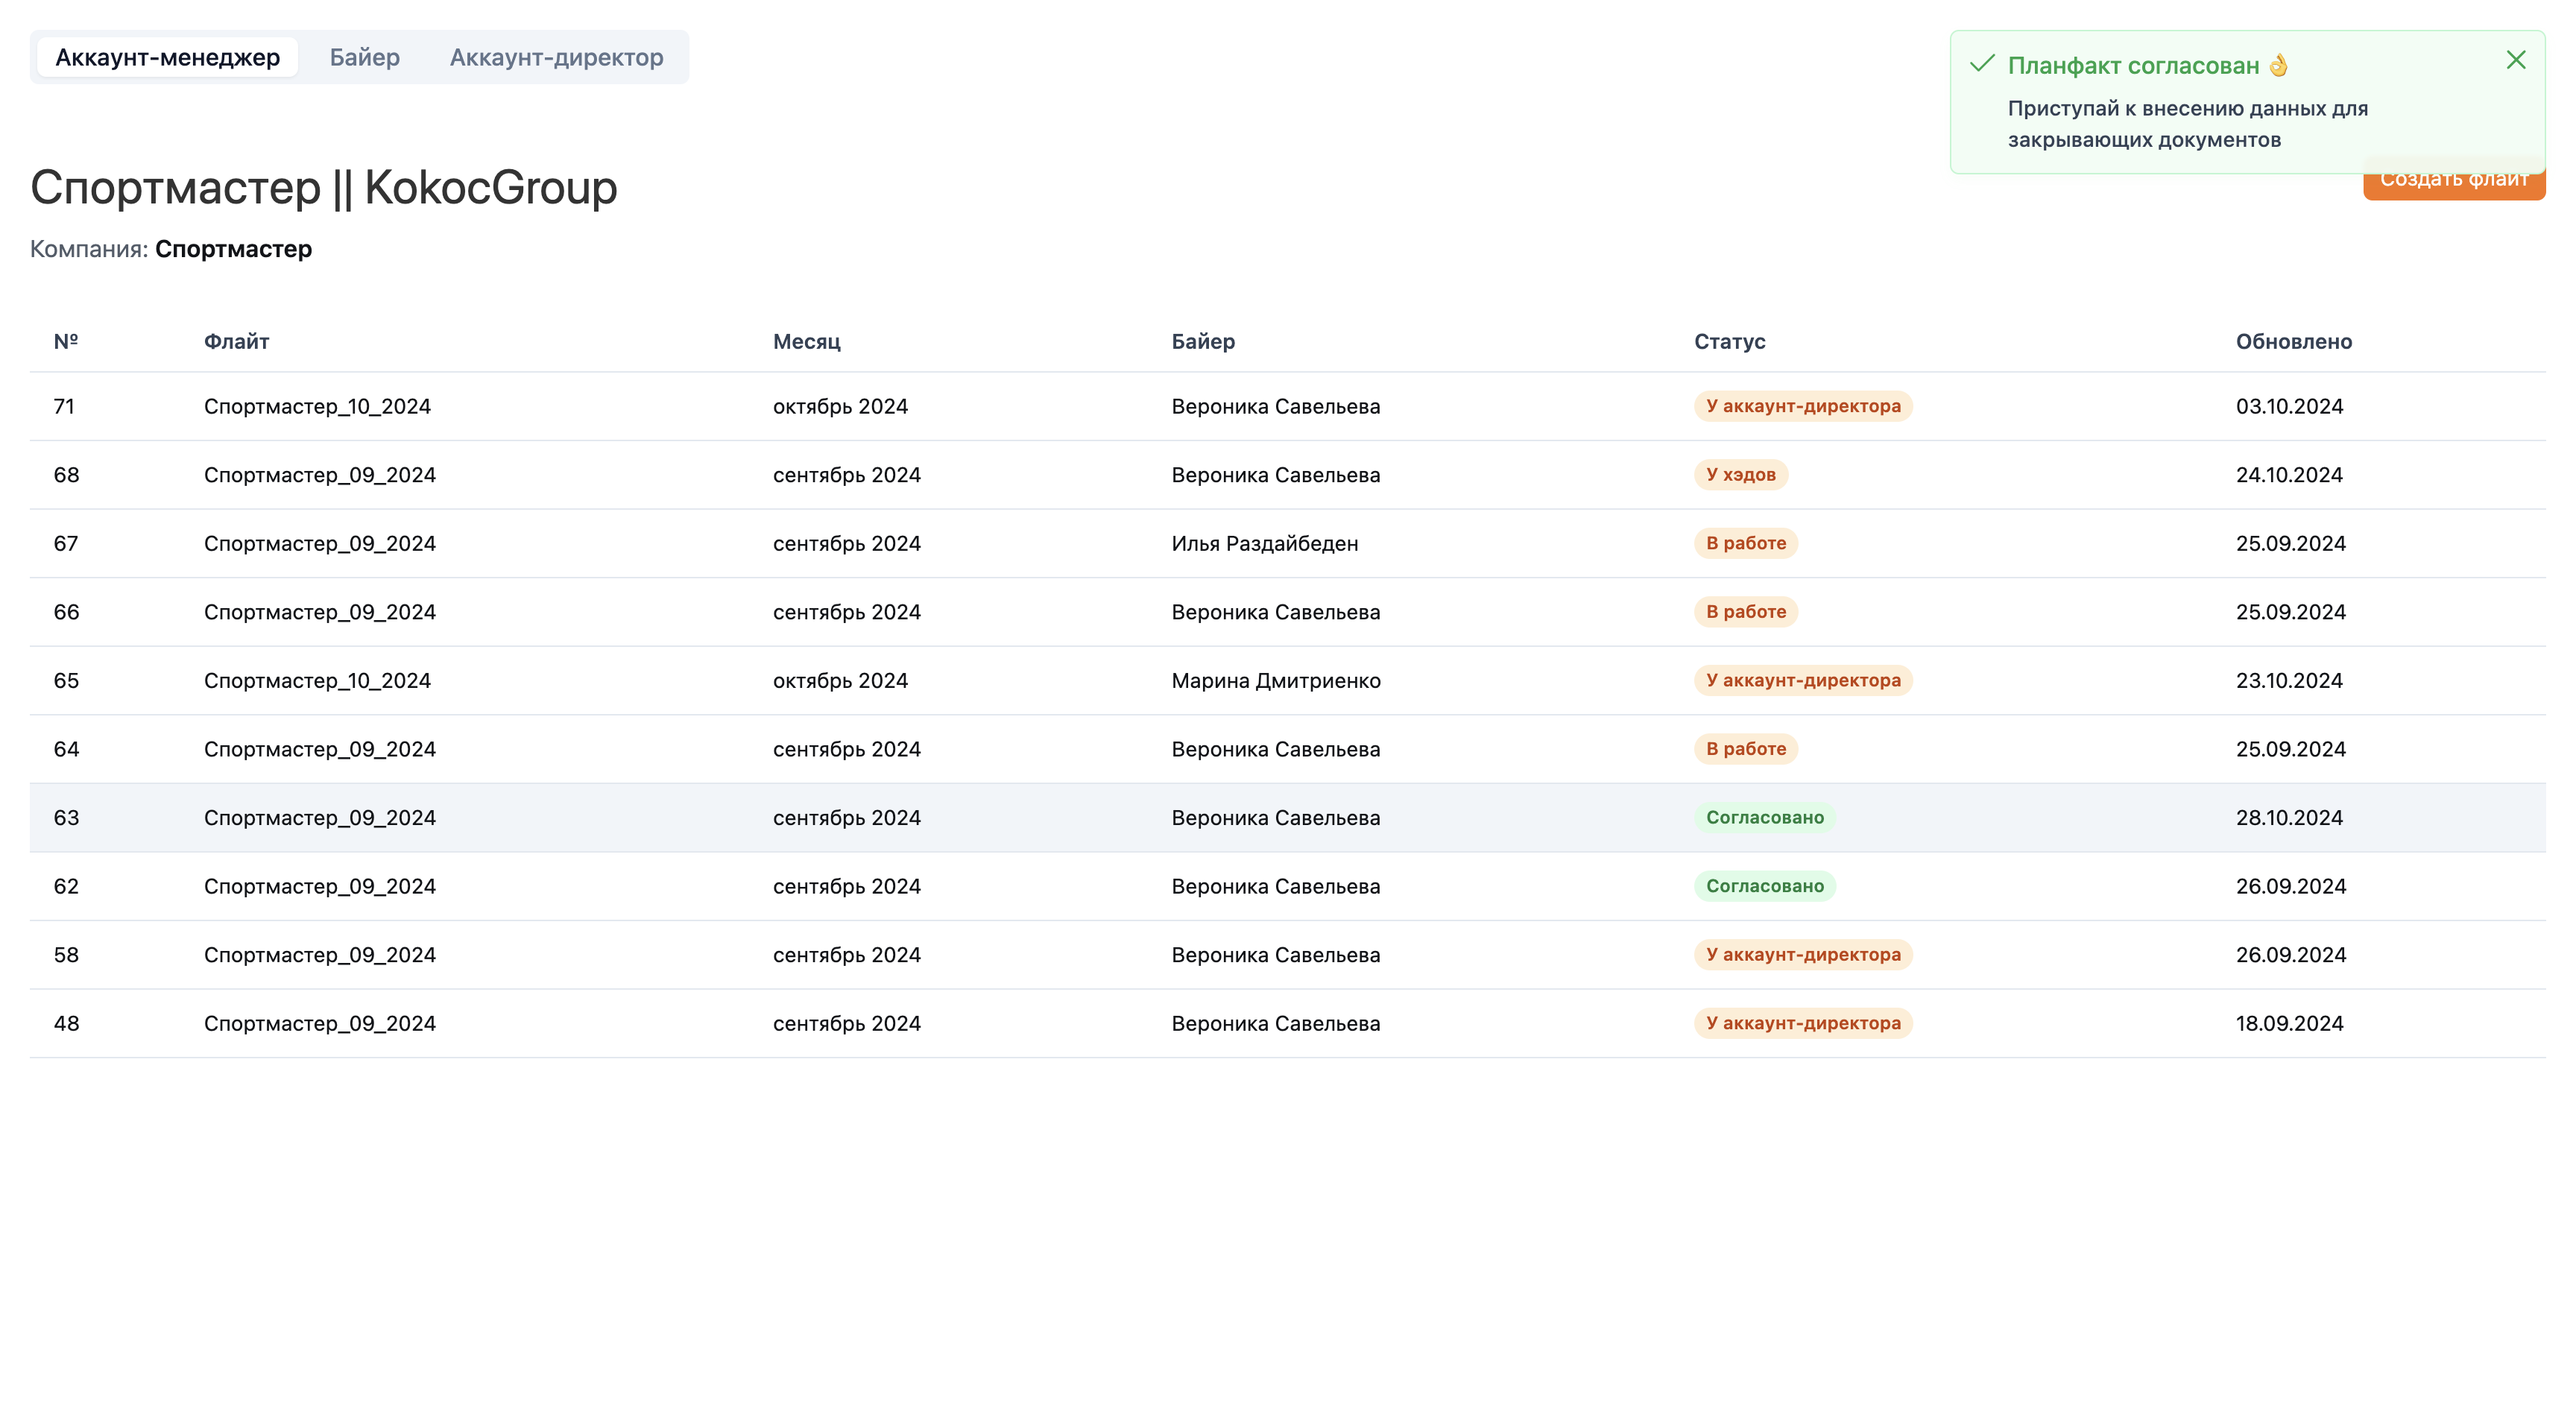Open flight number 48
The image size is (2576, 1428).
[x=1287, y=1023]
